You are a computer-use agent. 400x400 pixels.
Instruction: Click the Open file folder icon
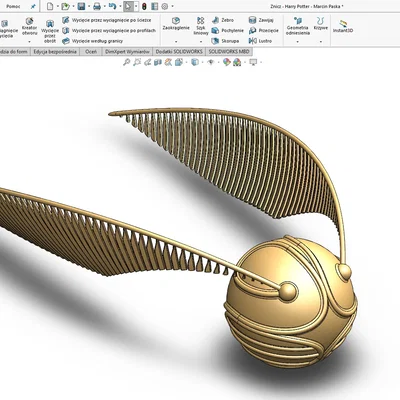click(x=65, y=6)
